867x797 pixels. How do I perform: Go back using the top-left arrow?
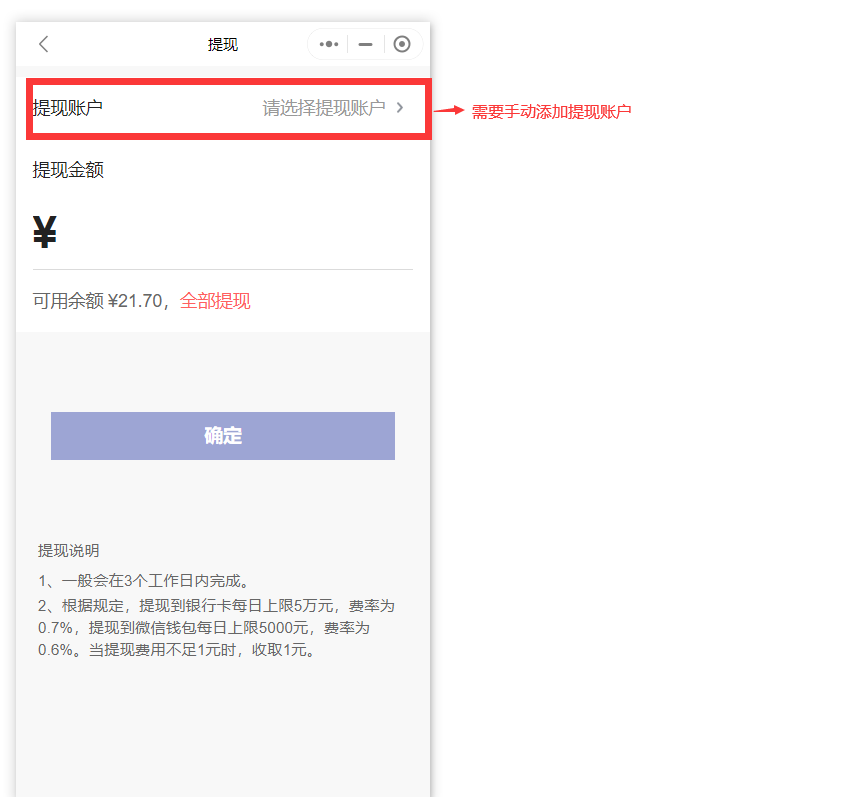point(43,44)
